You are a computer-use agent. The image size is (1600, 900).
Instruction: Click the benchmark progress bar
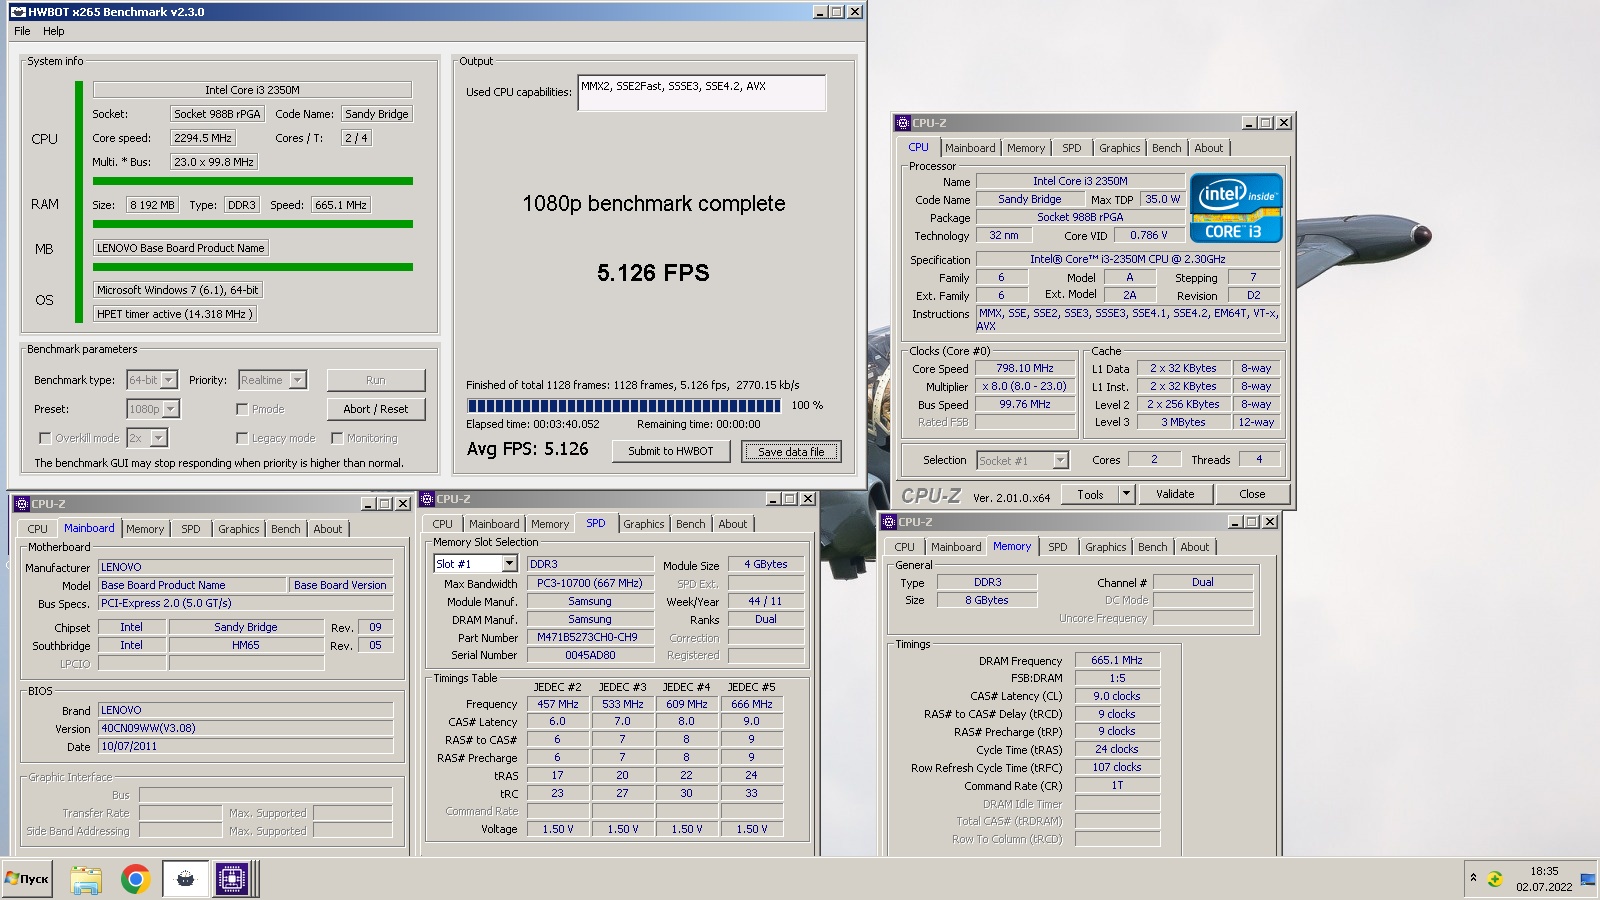pyautogui.click(x=624, y=406)
